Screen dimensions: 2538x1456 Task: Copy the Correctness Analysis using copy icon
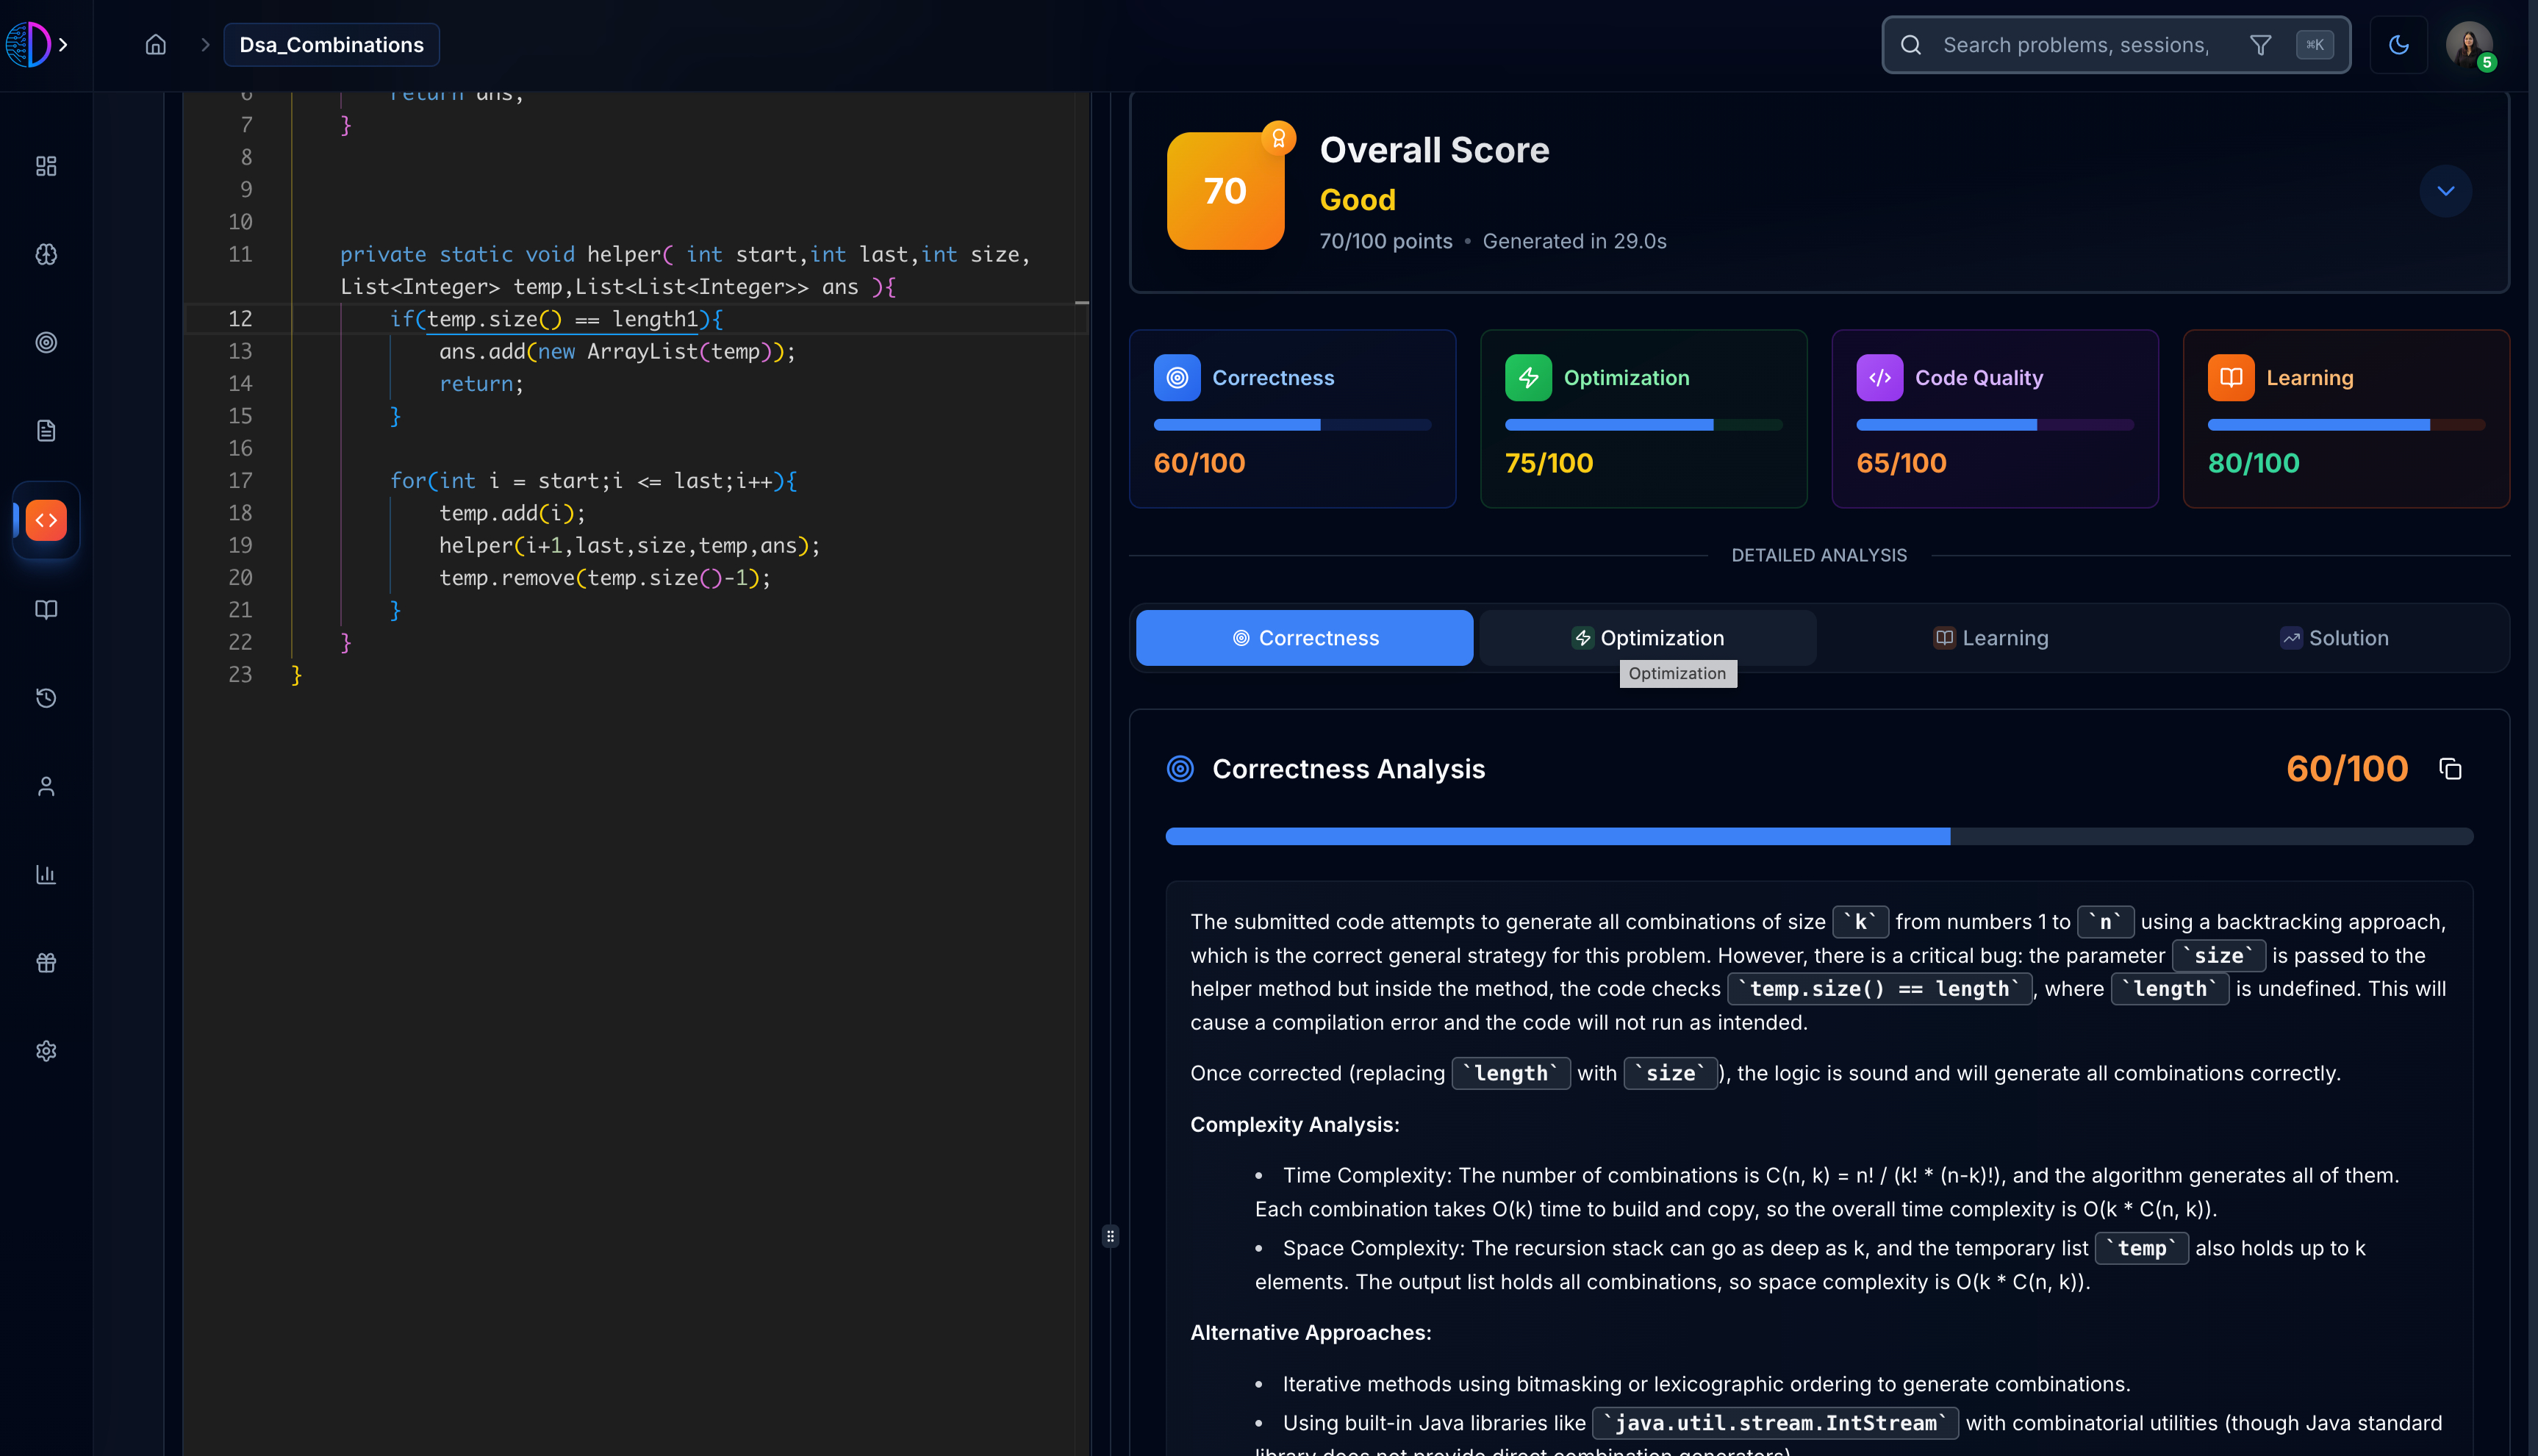point(2449,769)
